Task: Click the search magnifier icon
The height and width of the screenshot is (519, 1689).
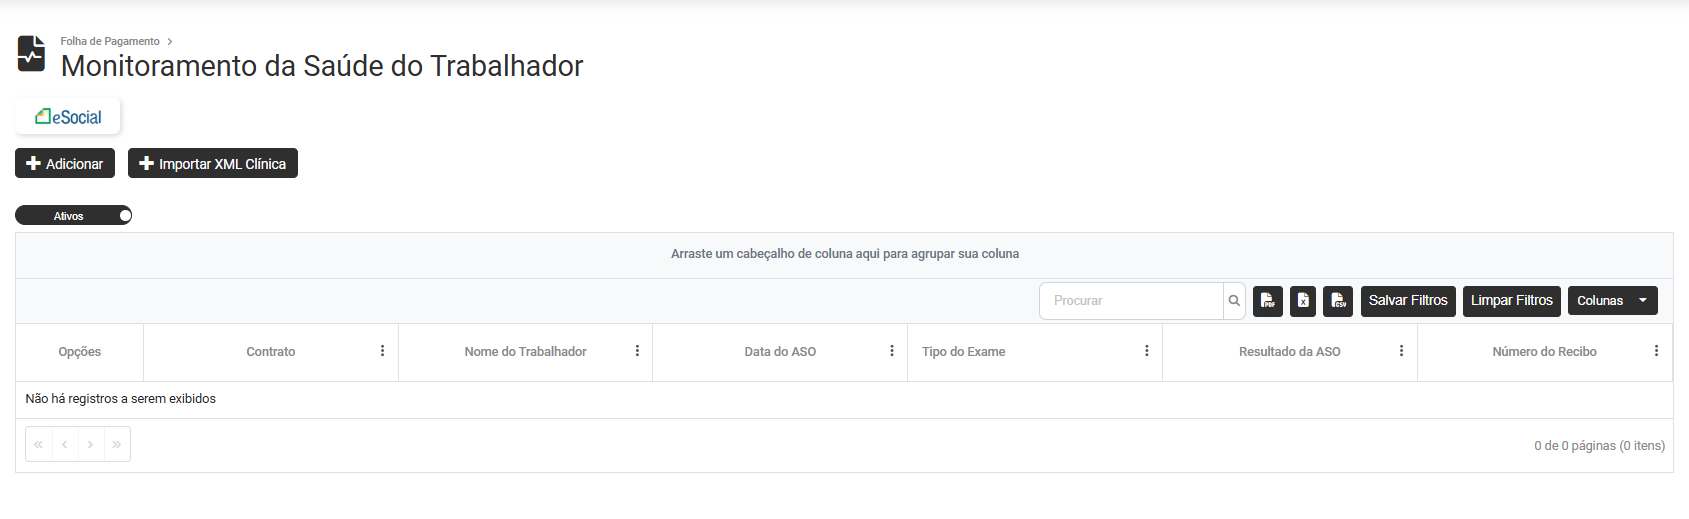Action: point(1234,300)
